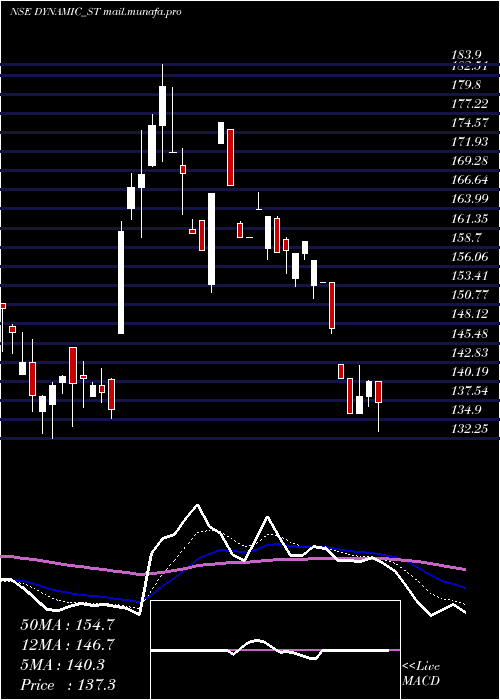Click the Price : 137.3 readout
This screenshot has height=700, width=500.
67,685
